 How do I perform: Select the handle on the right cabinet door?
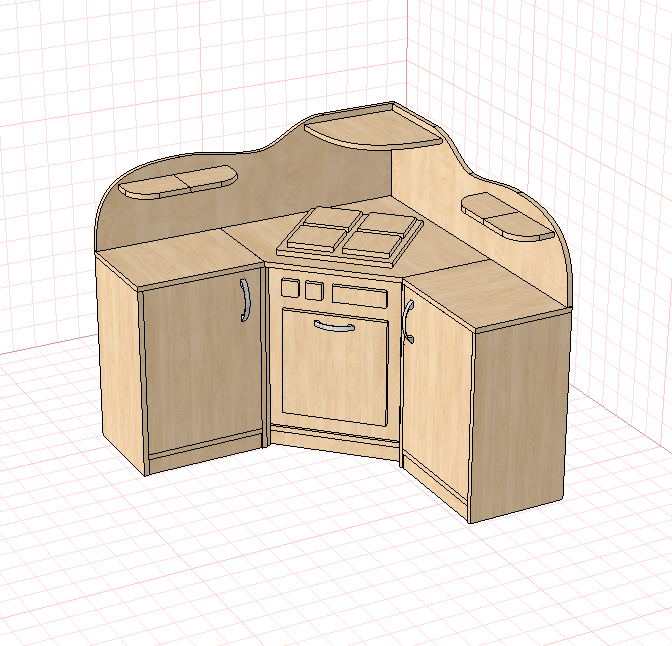coord(408,321)
